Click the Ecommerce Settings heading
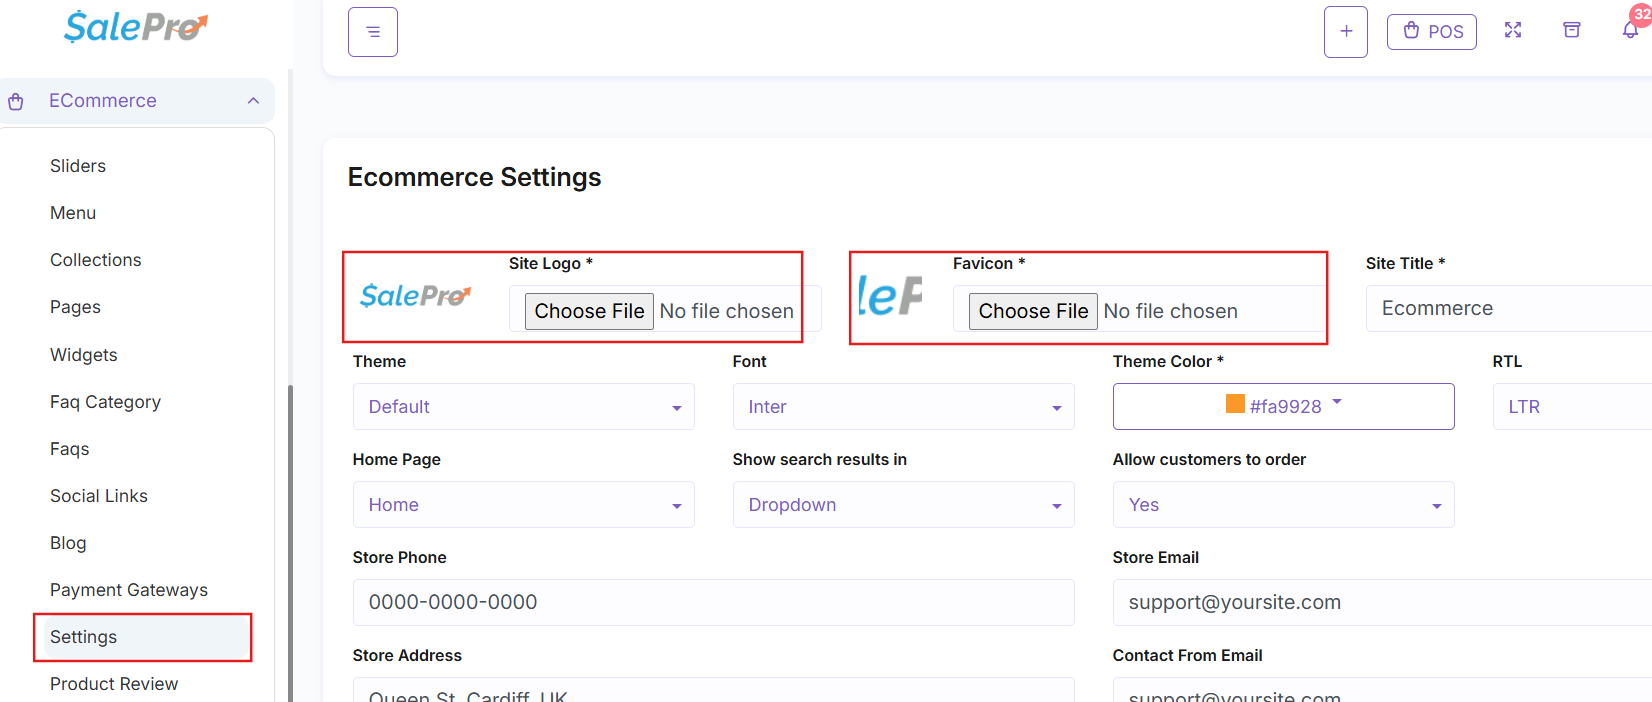The height and width of the screenshot is (702, 1652). coord(475,177)
